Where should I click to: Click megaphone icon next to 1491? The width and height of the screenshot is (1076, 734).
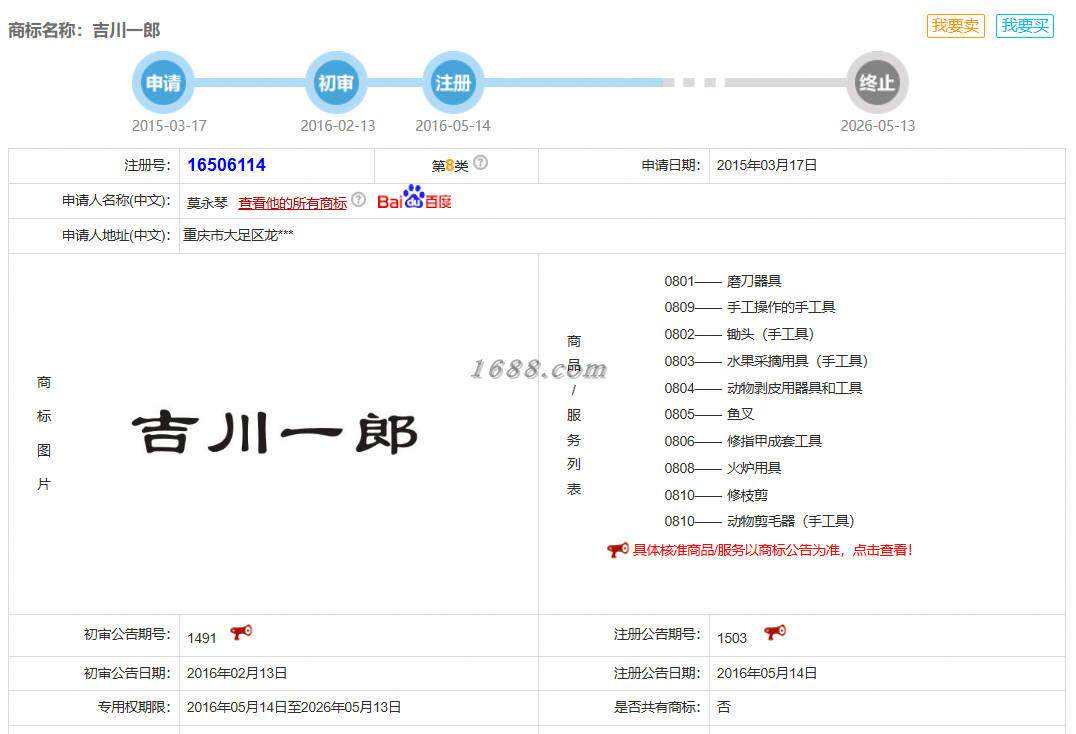[241, 632]
